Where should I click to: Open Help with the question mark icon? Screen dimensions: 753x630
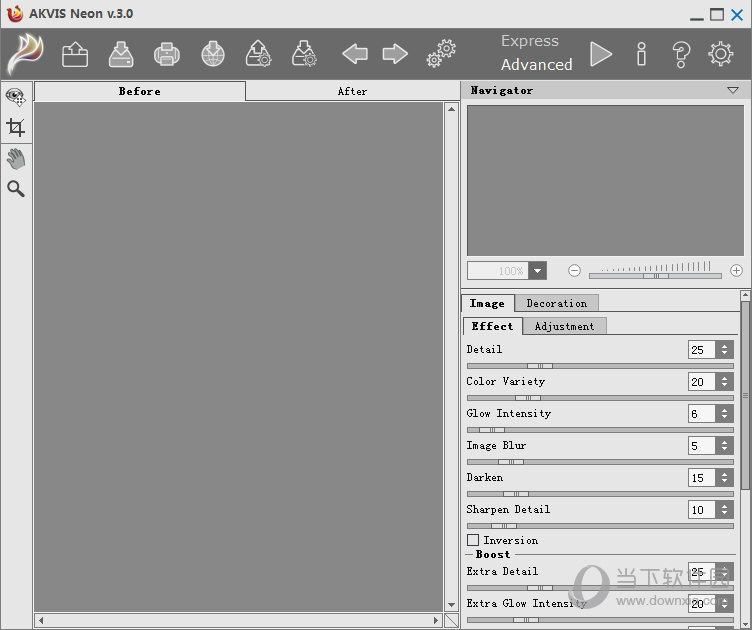pos(681,54)
